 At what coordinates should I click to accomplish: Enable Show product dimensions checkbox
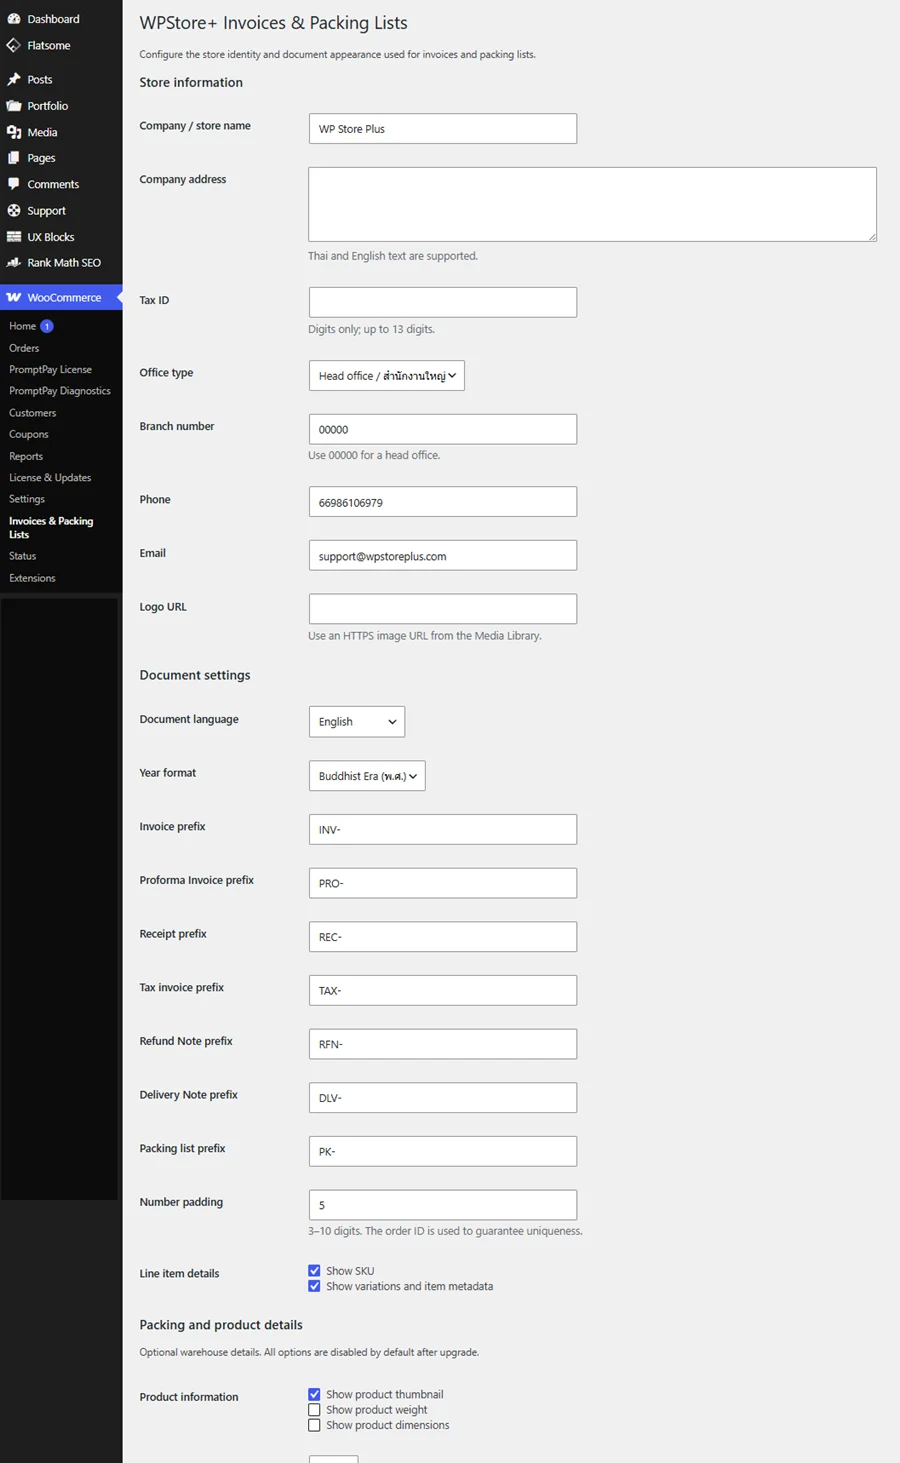pos(314,1425)
